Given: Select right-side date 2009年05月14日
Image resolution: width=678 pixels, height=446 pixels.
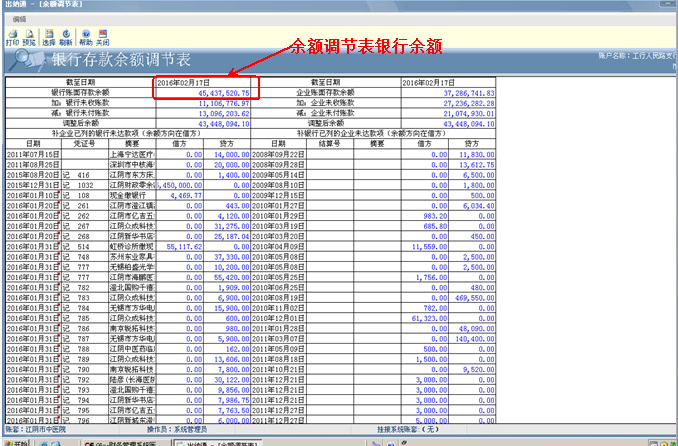Looking at the screenshot, I should click(278, 175).
